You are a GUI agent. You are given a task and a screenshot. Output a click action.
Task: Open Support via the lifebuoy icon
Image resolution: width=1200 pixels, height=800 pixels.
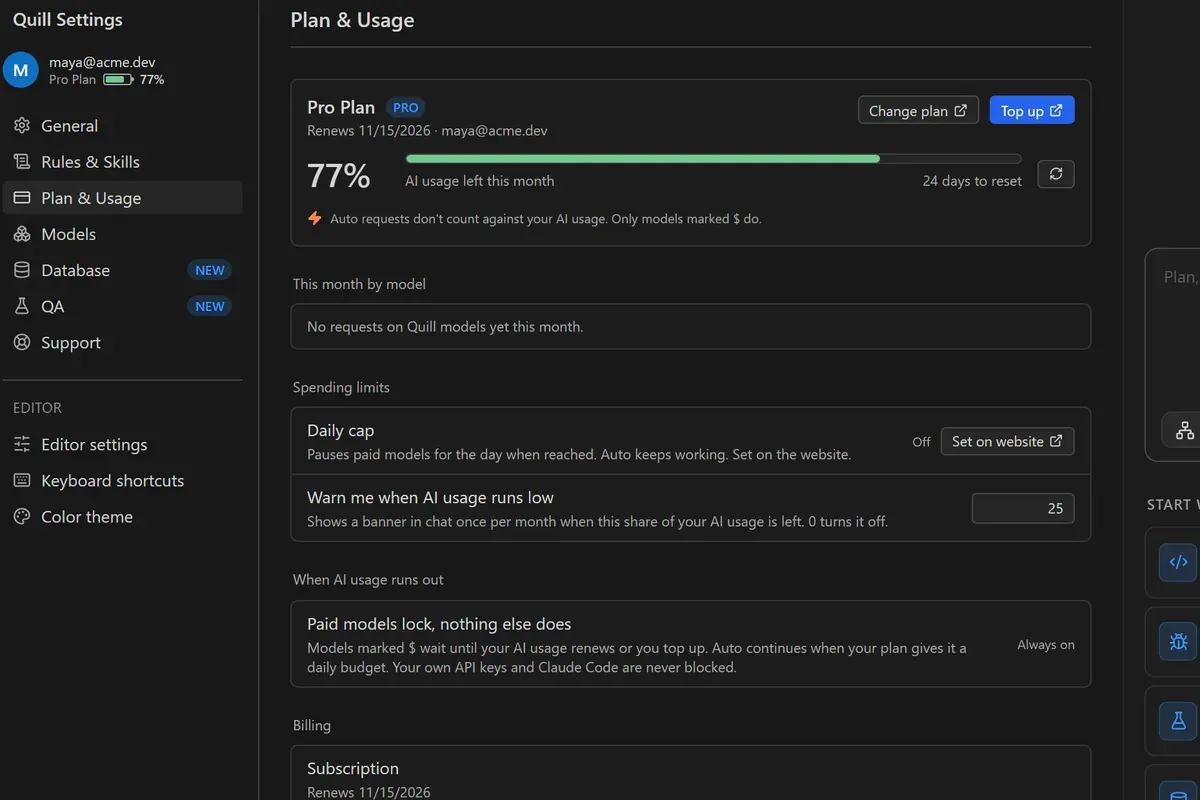coord(22,342)
